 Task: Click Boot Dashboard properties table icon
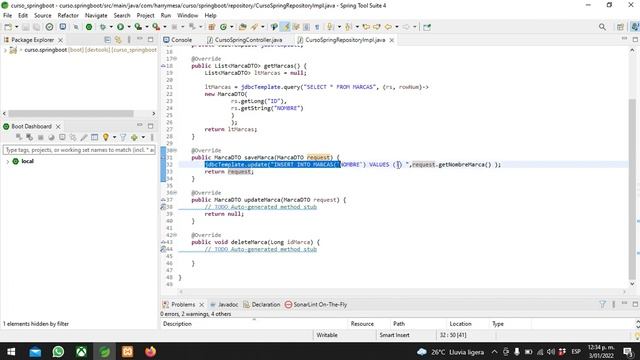94,137
